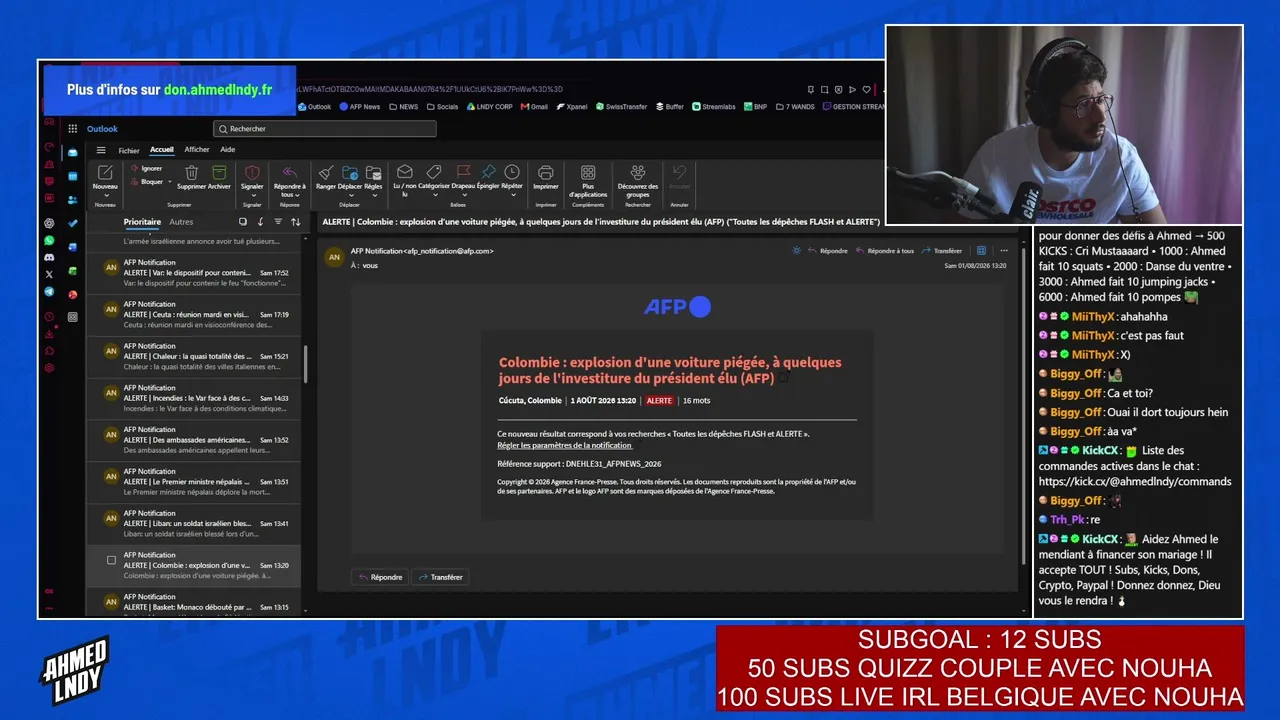Click the Déplacer folder icon
1280x720 pixels.
350,173
